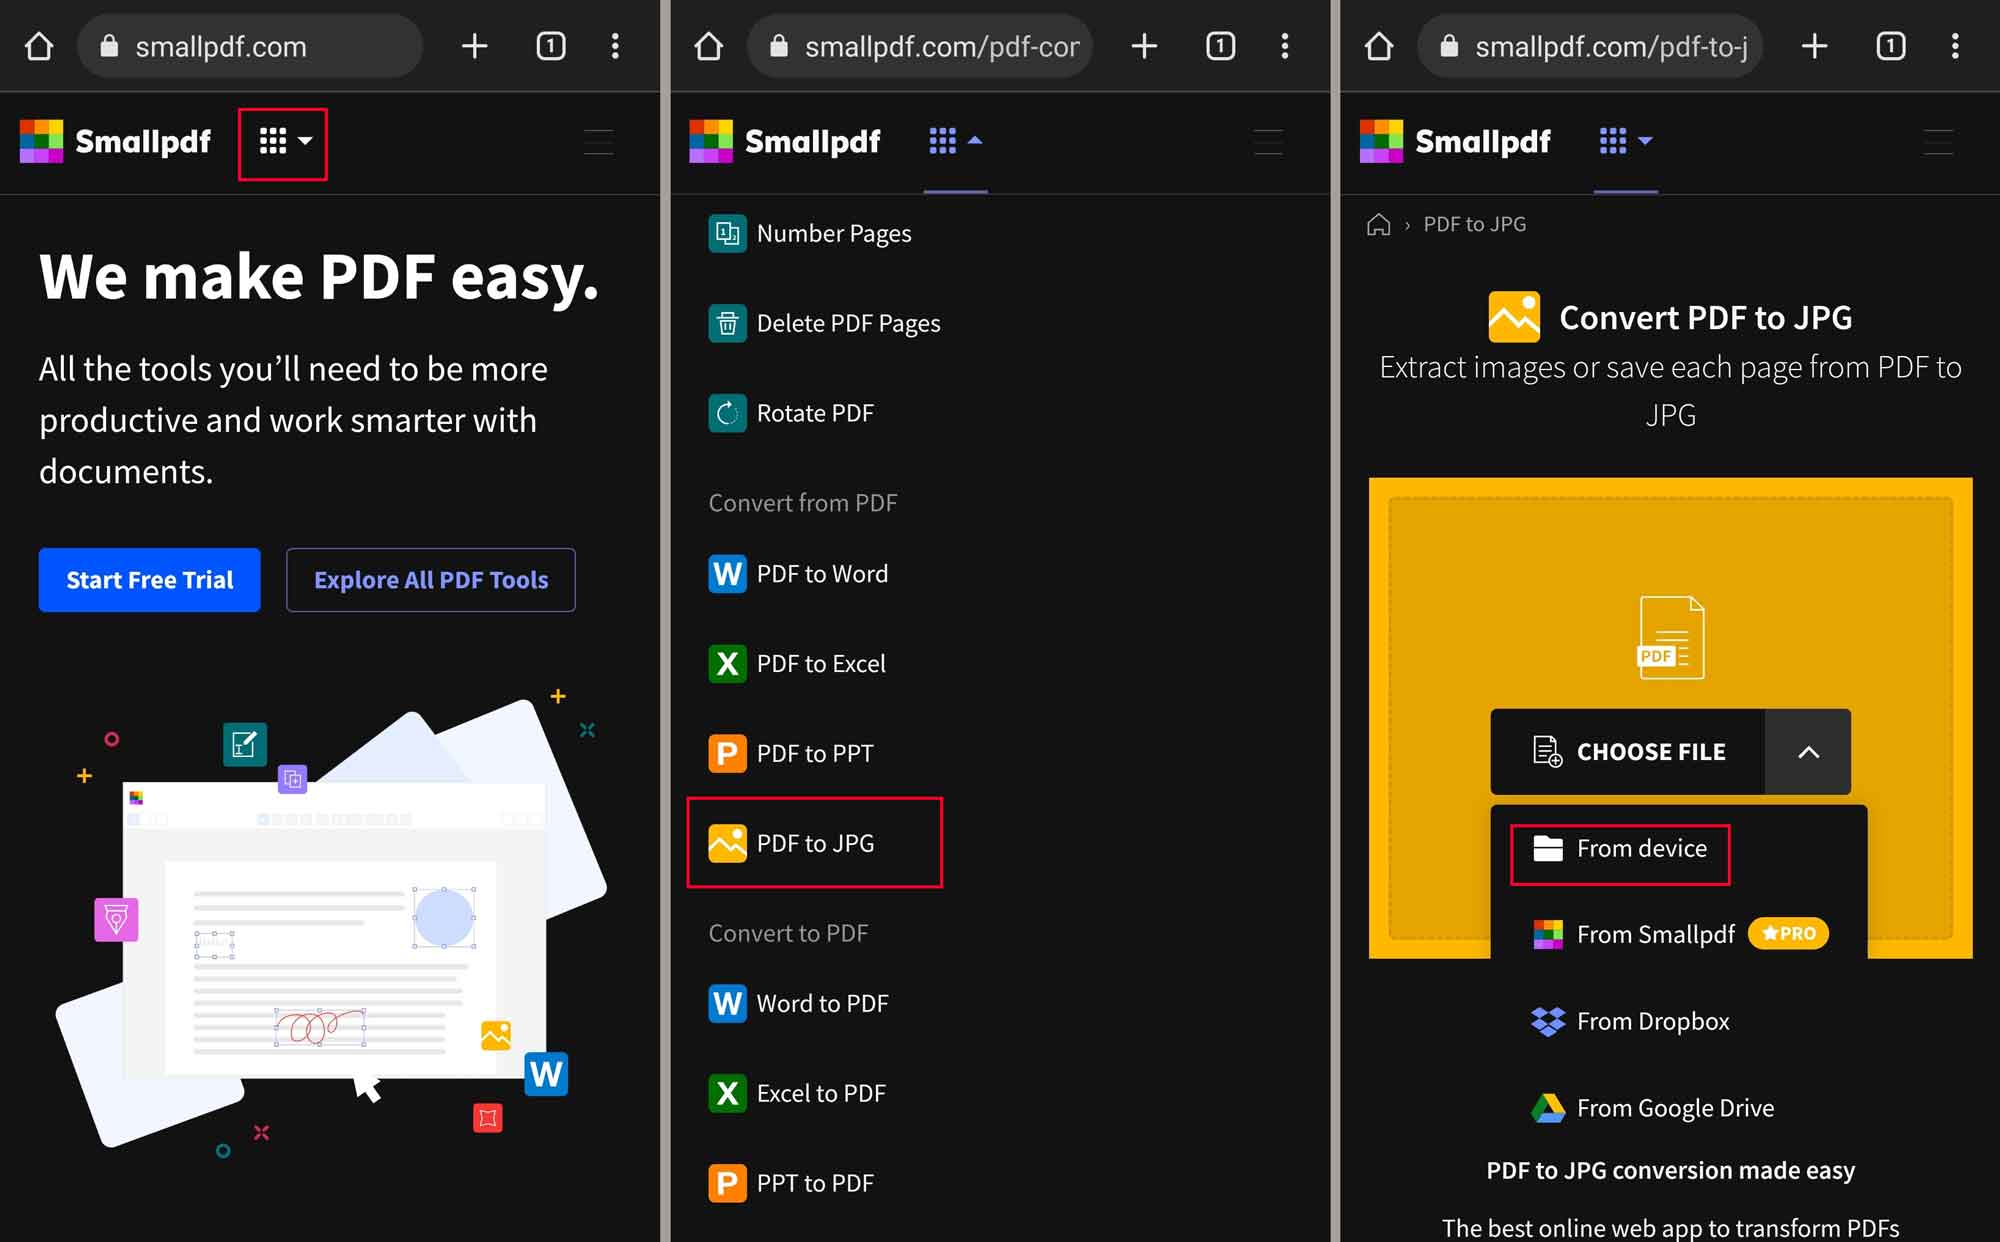Choose From Google Drive option

[x=1653, y=1108]
